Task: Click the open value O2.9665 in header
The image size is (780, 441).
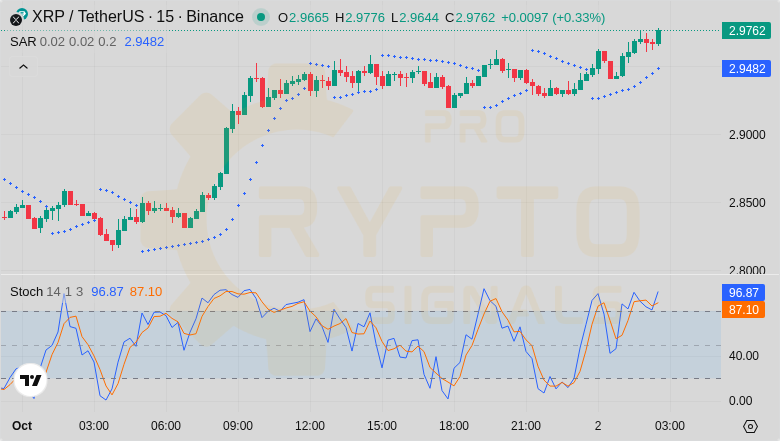Action: pyautogui.click(x=303, y=18)
